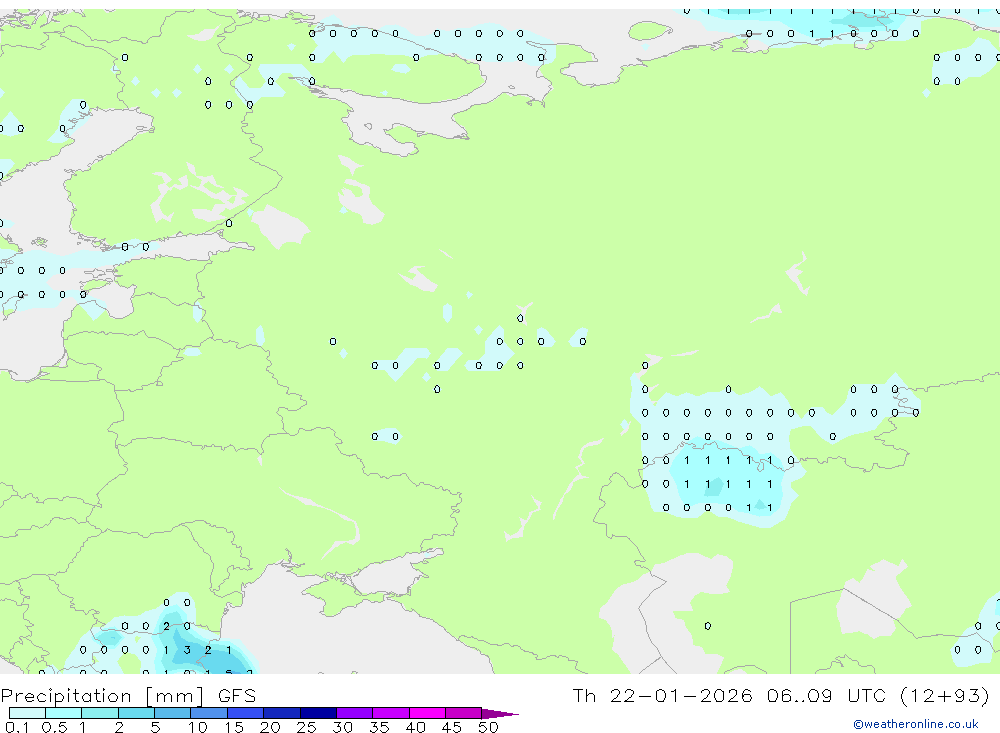
Task: Pick the 20–25 mm dark blue legend swatch
Action: pyautogui.click(x=281, y=713)
